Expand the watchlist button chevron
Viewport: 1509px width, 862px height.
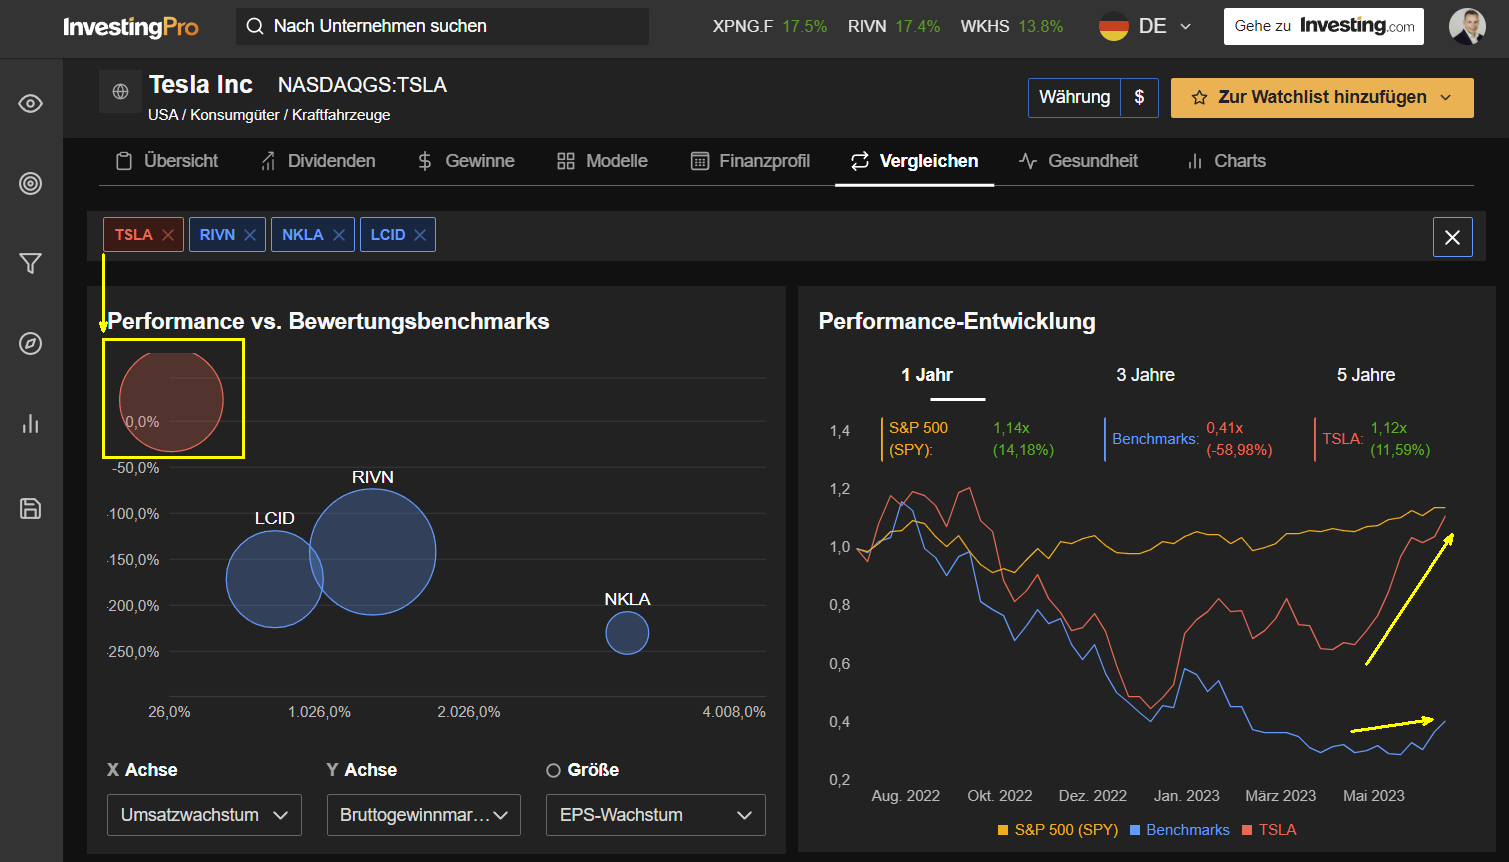coord(1445,98)
